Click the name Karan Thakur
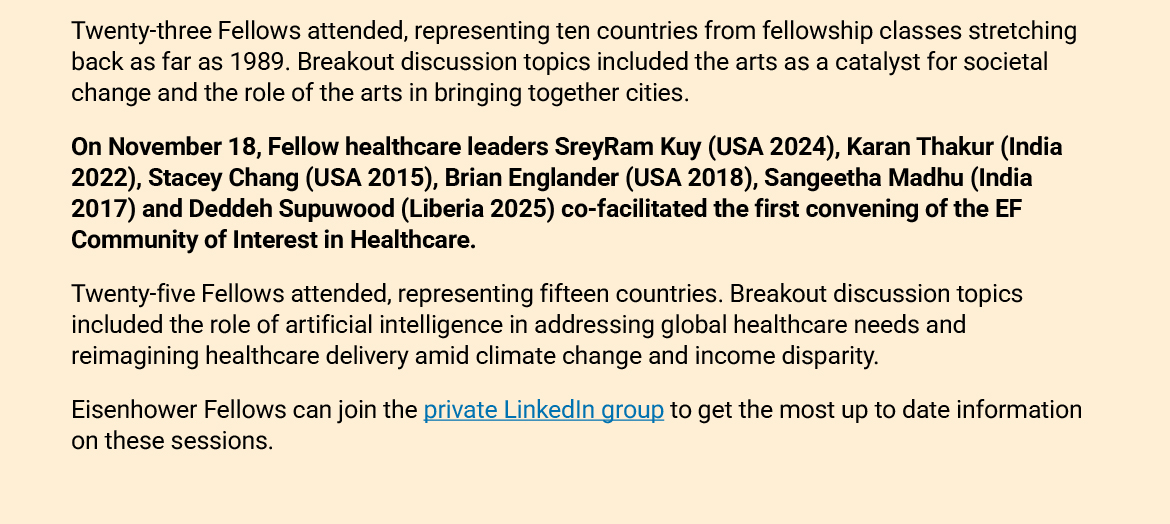1170x524 pixels. point(920,147)
